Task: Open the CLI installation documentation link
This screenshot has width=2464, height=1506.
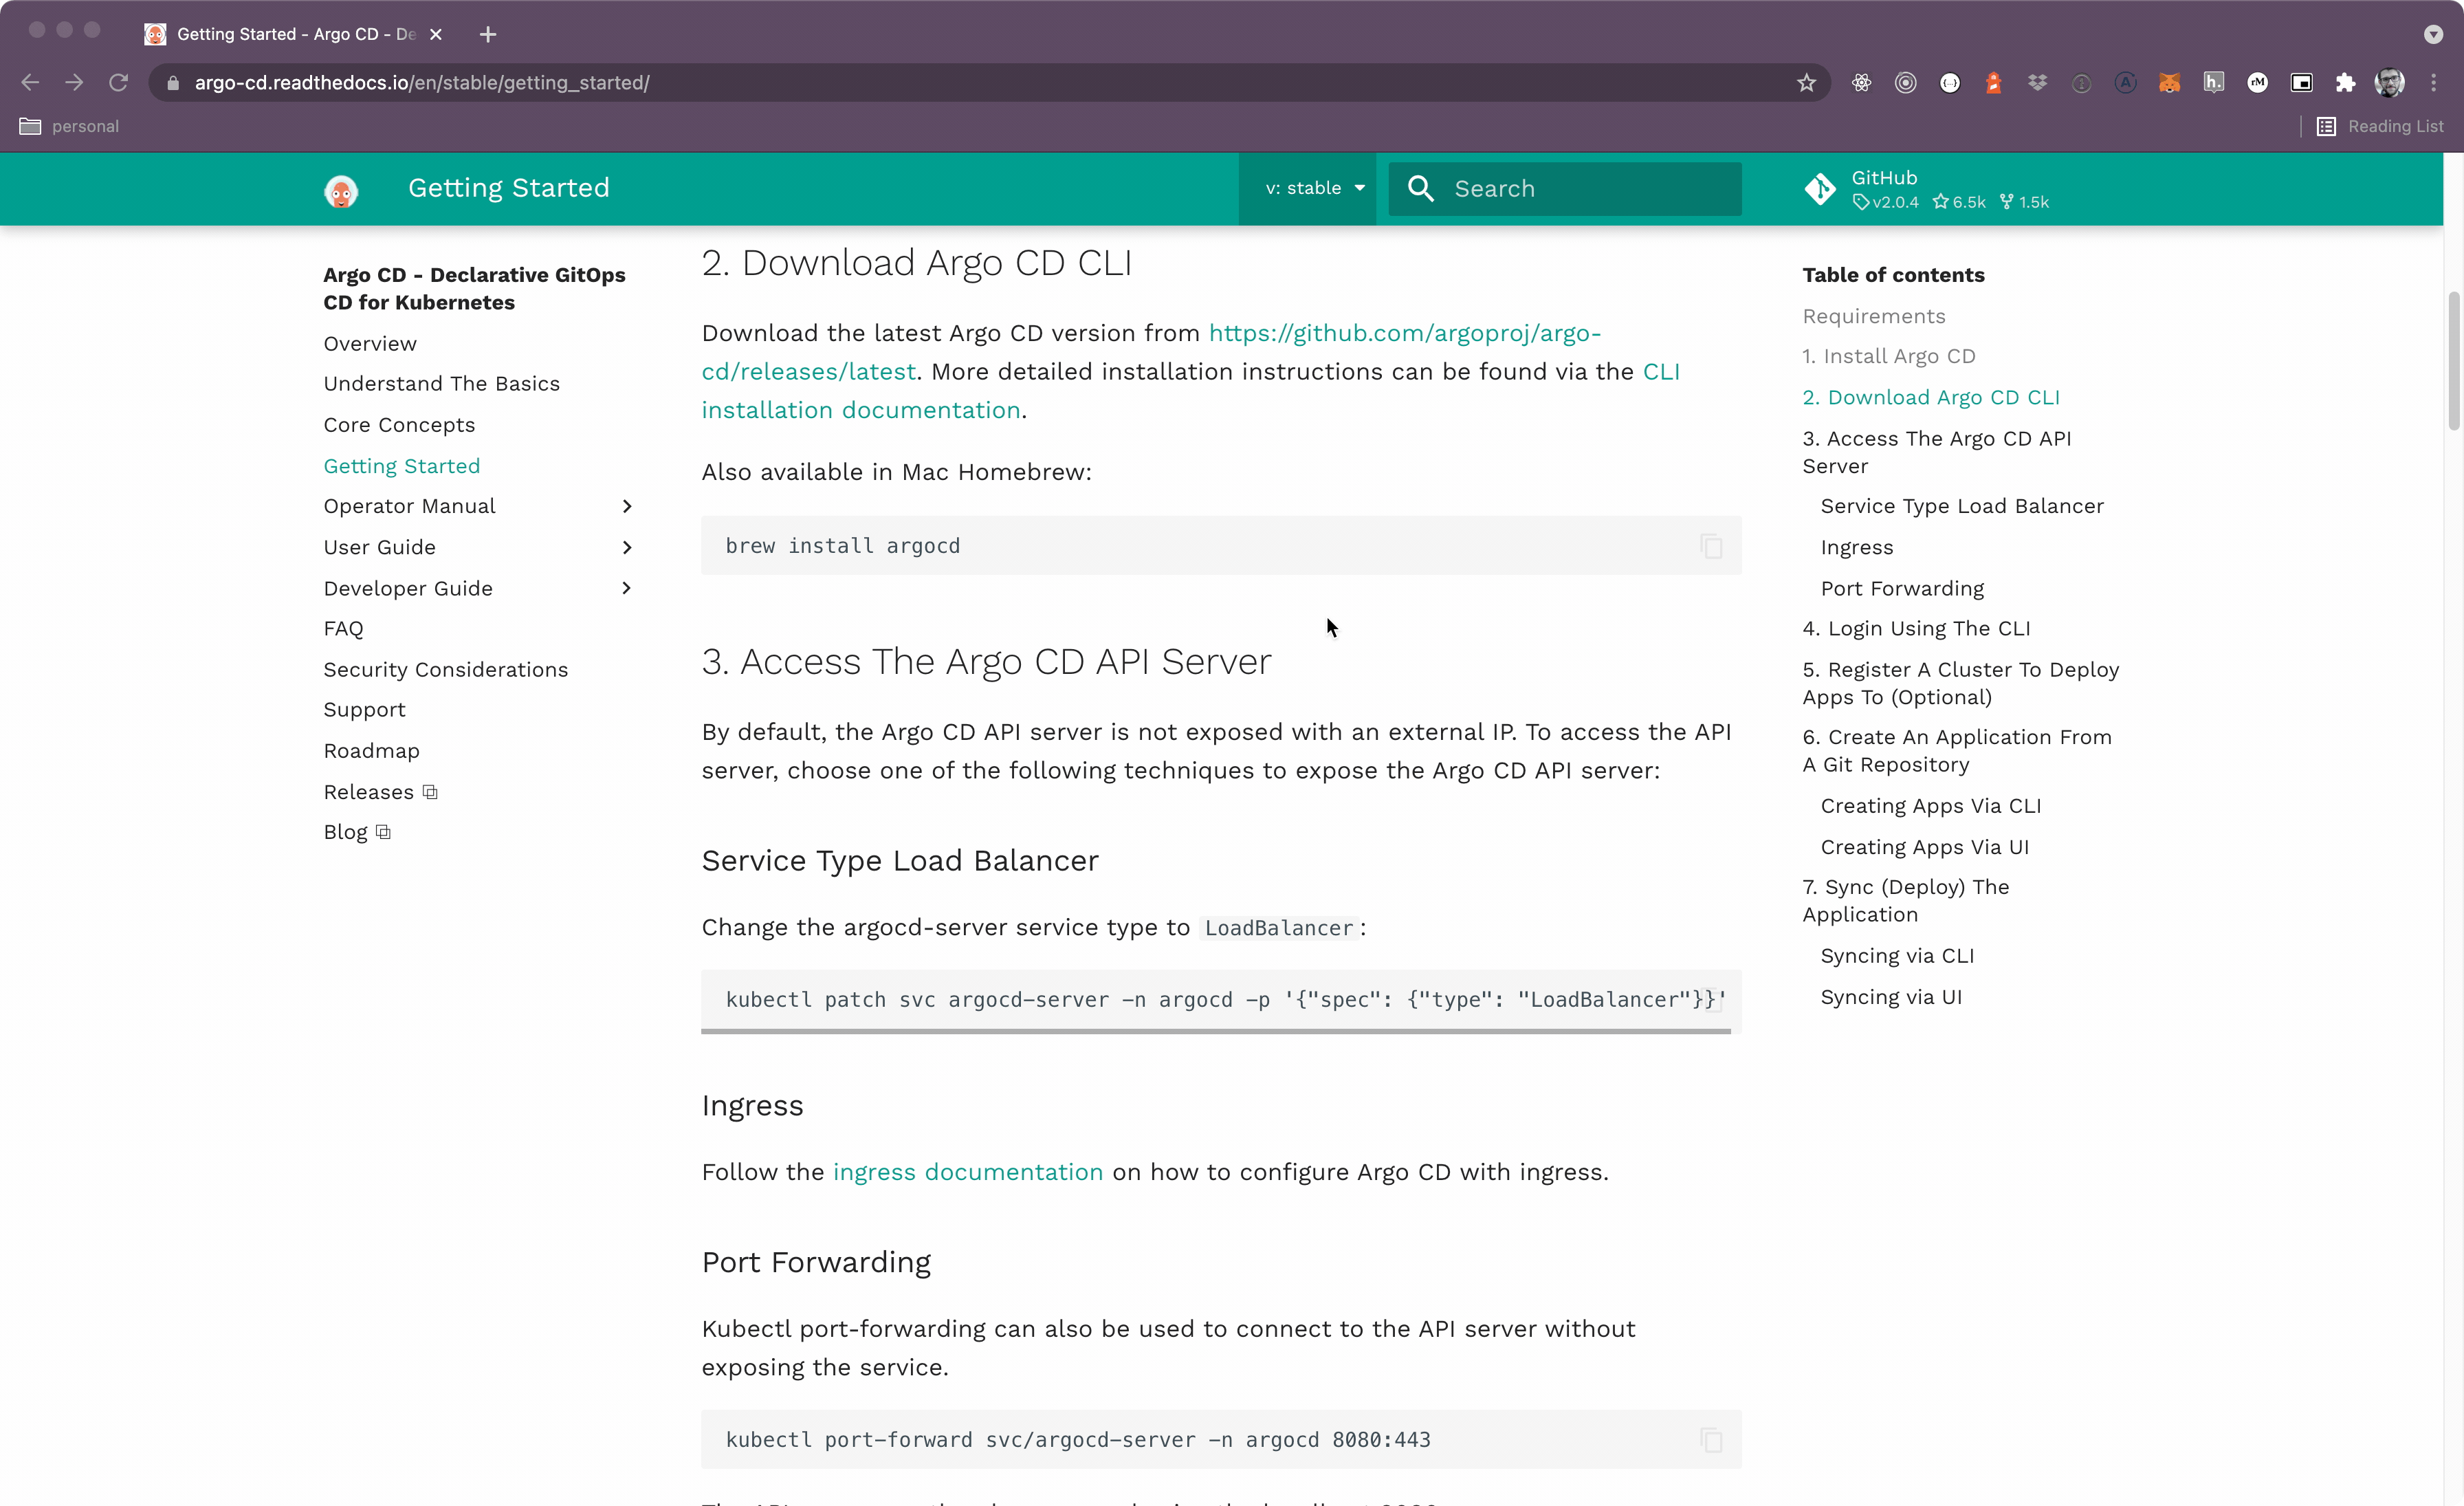Action: coord(1190,391)
